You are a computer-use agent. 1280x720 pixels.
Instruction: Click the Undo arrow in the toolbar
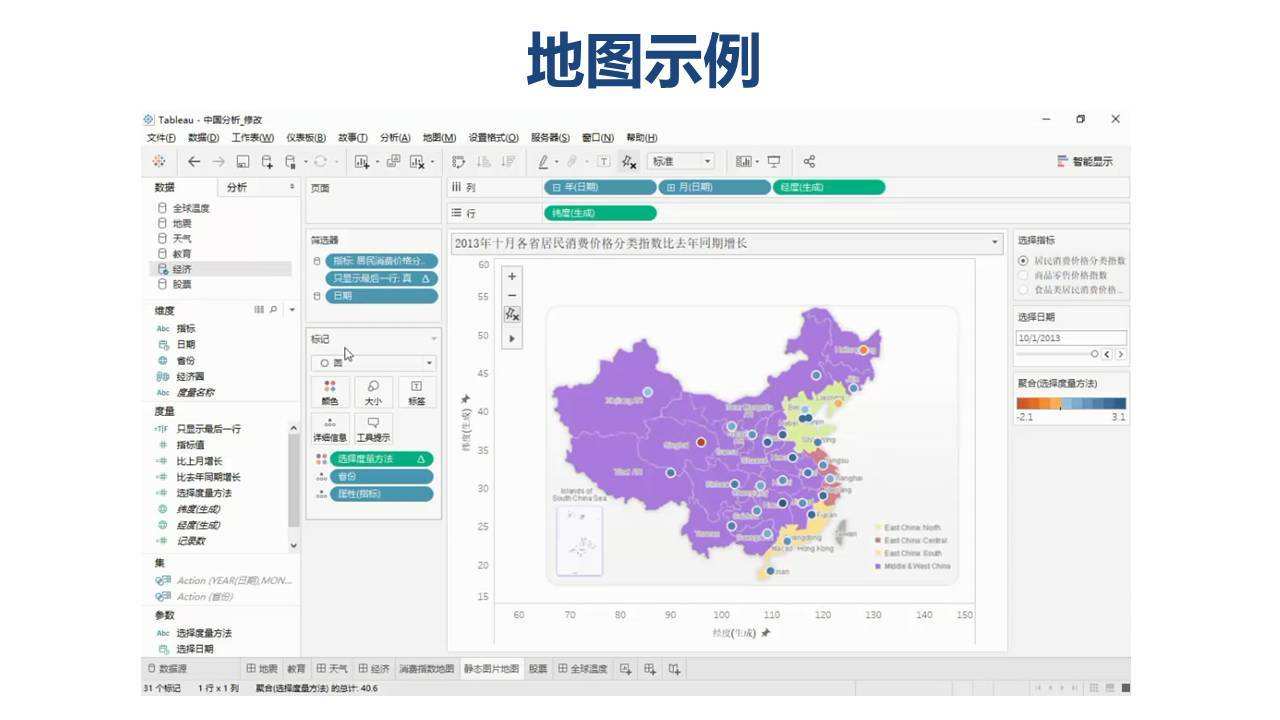pos(192,161)
